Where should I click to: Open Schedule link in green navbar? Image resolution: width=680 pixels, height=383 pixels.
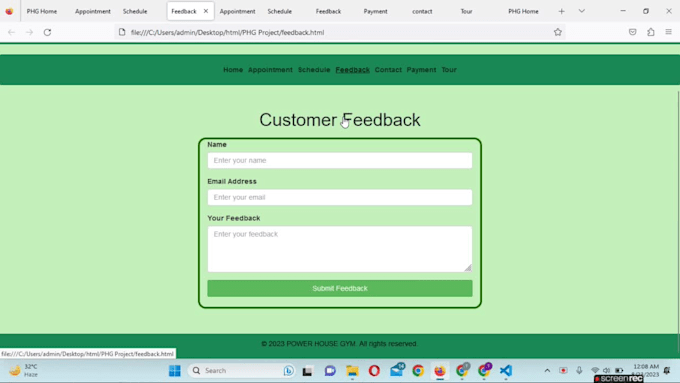pyautogui.click(x=314, y=70)
